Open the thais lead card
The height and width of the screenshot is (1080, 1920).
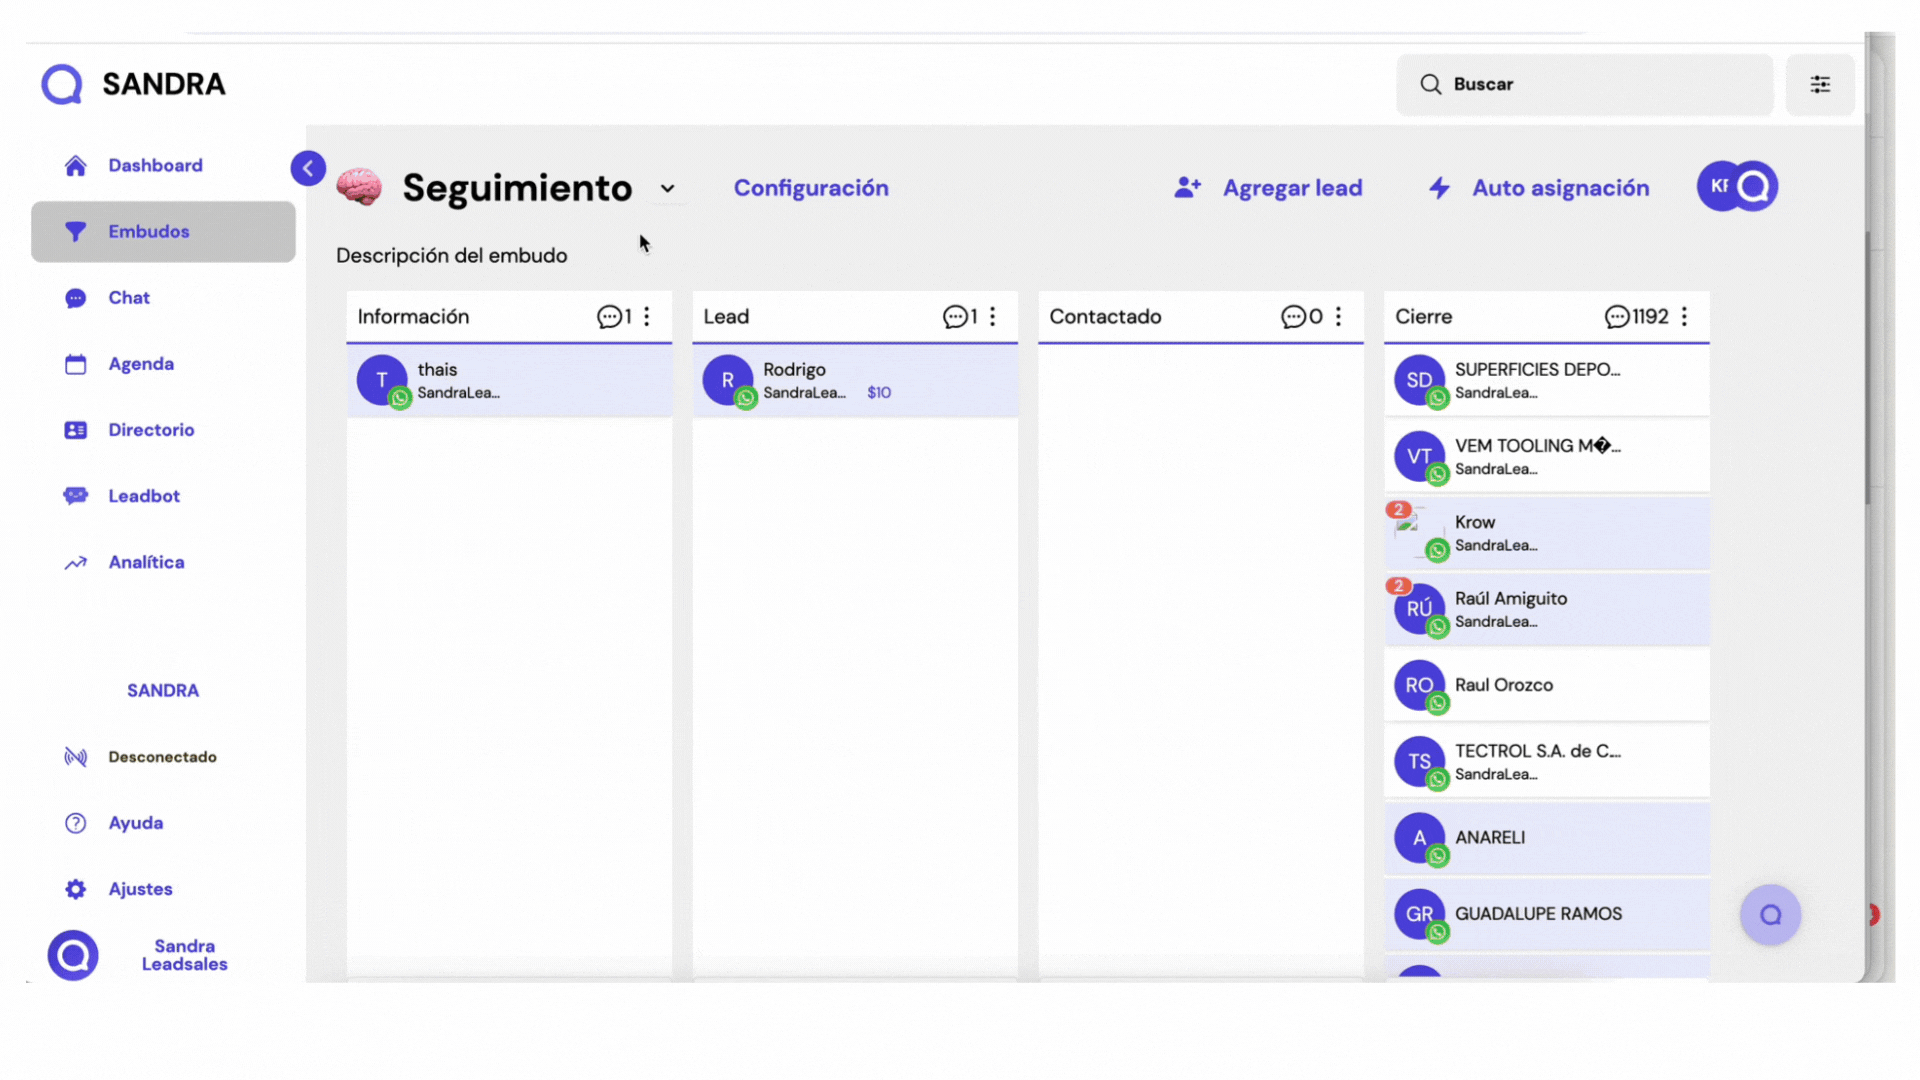click(509, 381)
